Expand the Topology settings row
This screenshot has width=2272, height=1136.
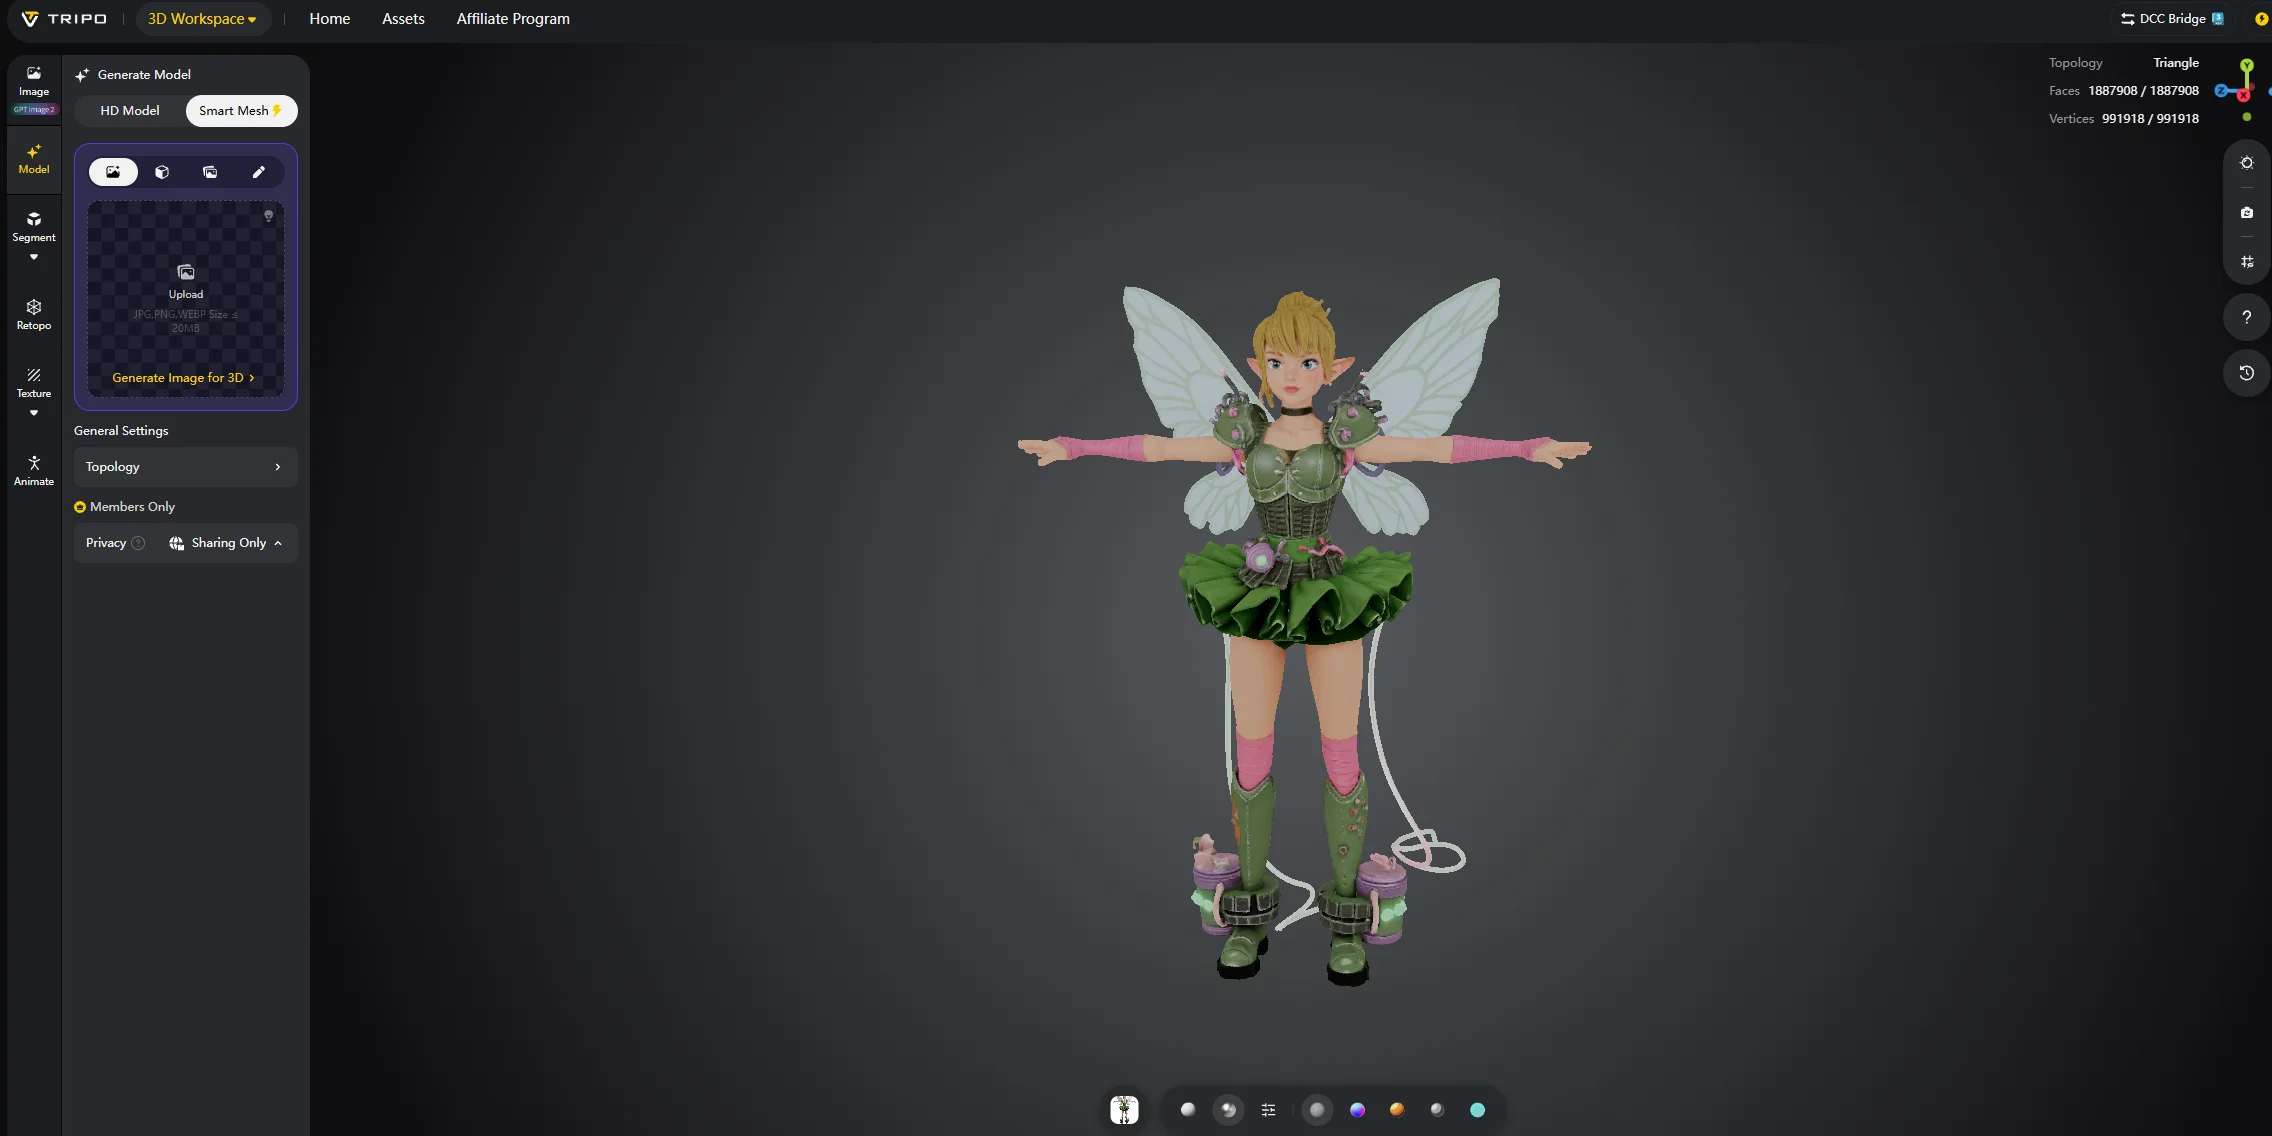[186, 467]
